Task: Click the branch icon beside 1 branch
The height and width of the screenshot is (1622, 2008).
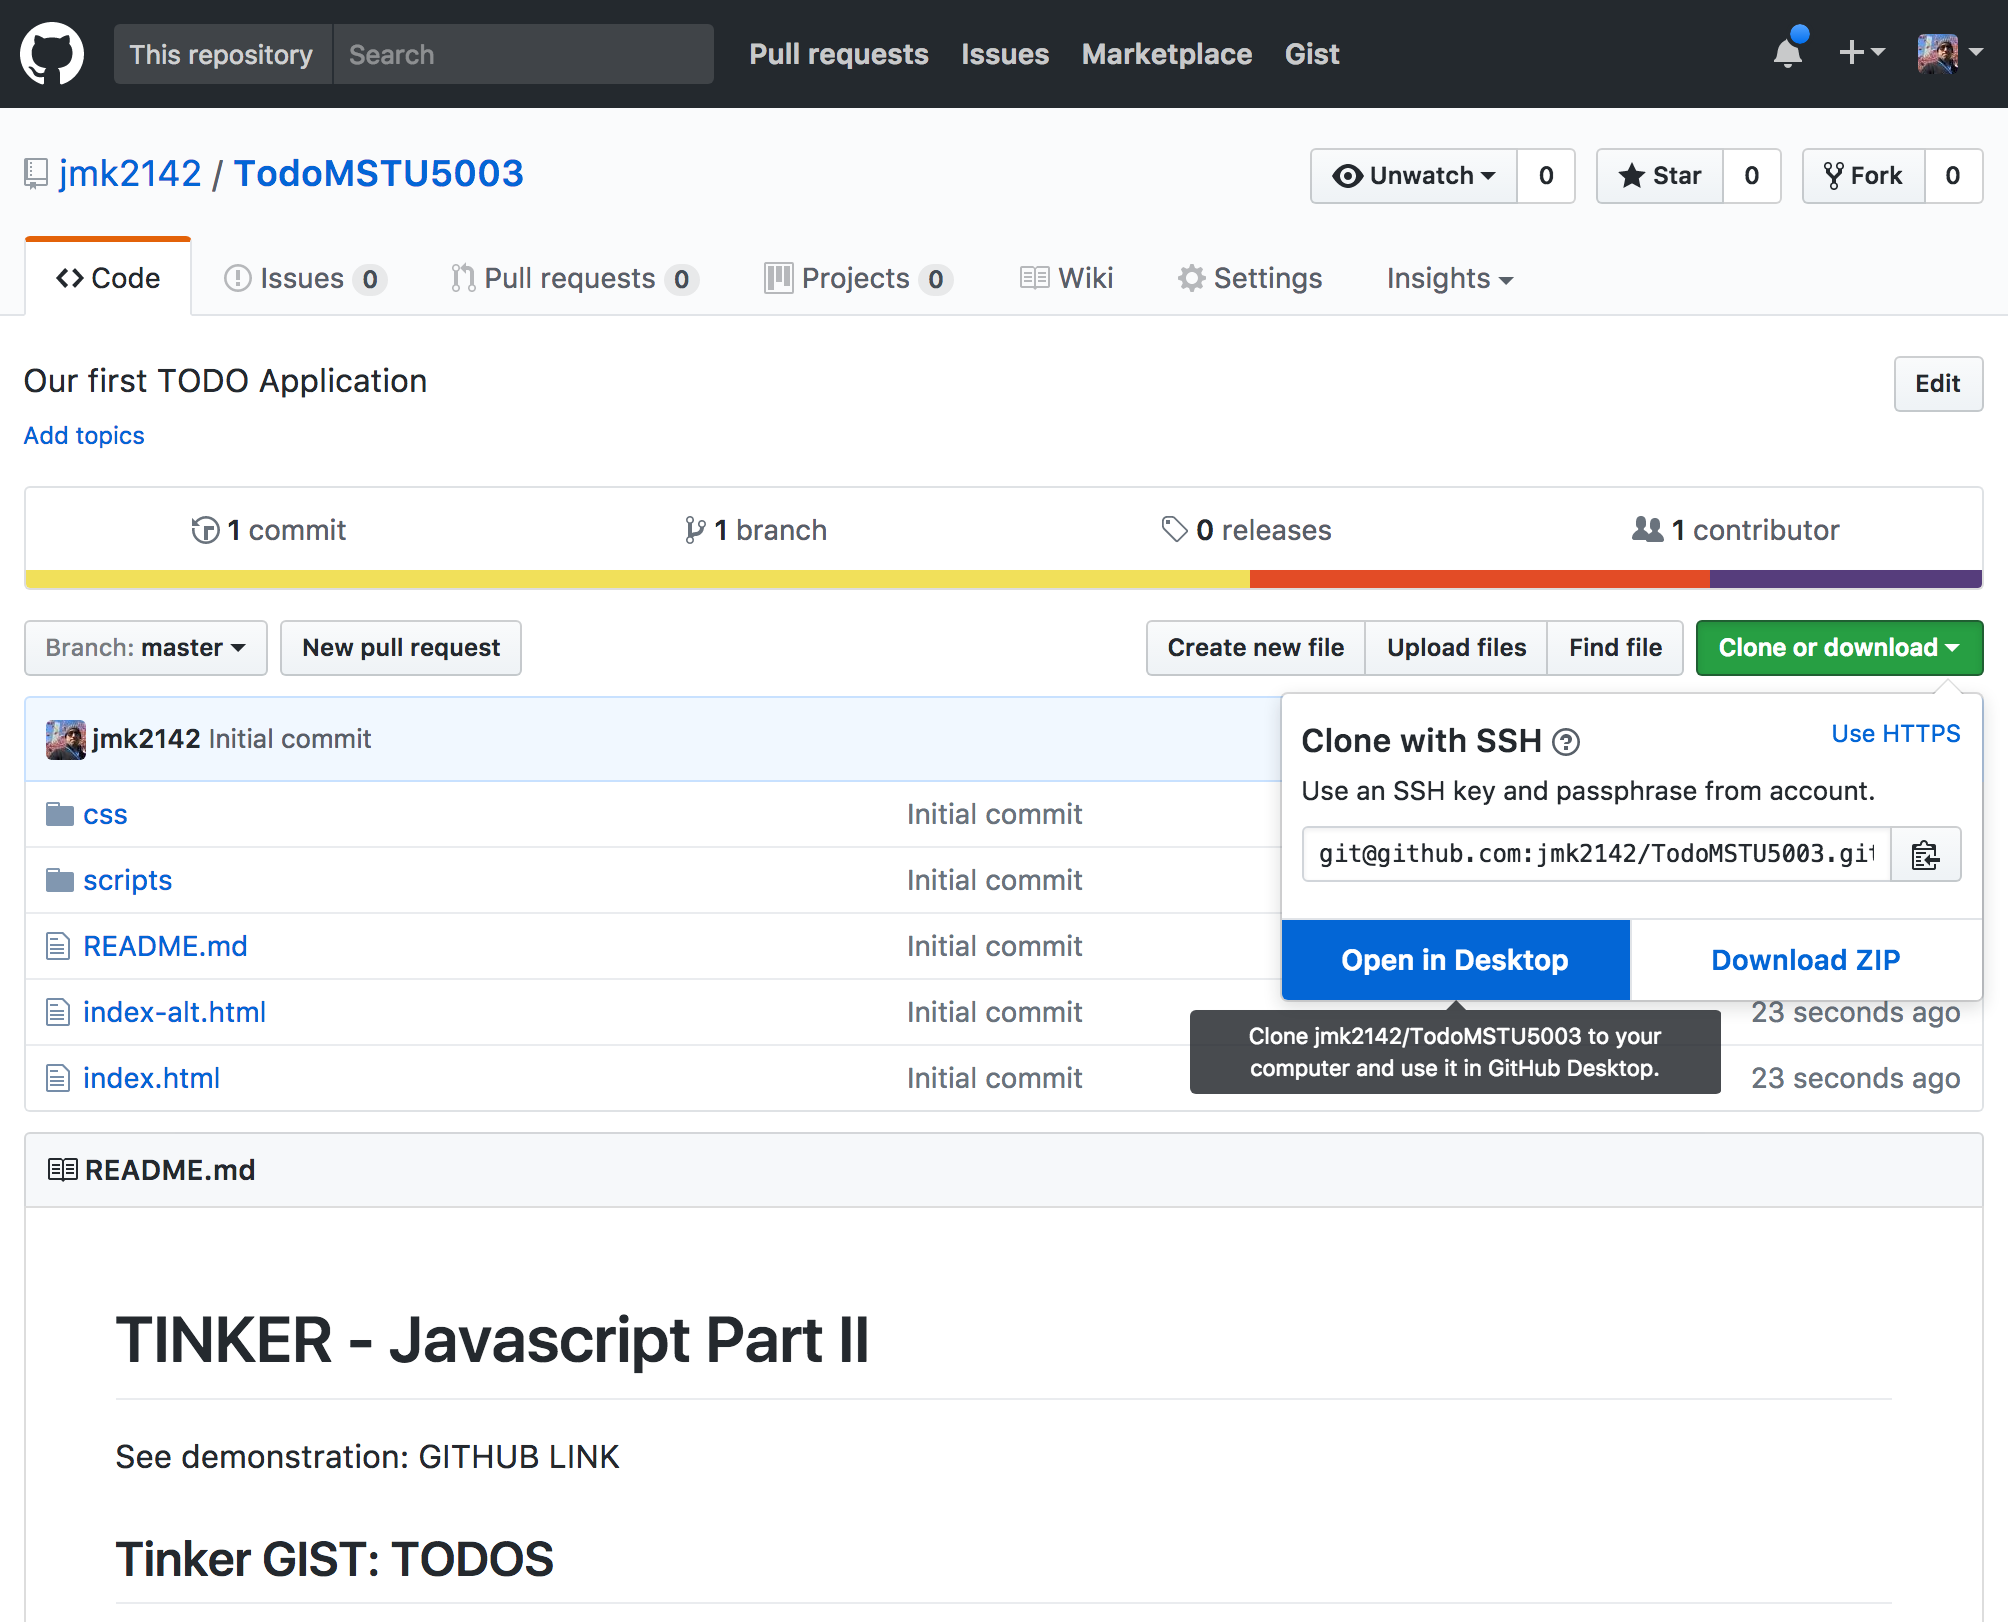Action: [695, 530]
